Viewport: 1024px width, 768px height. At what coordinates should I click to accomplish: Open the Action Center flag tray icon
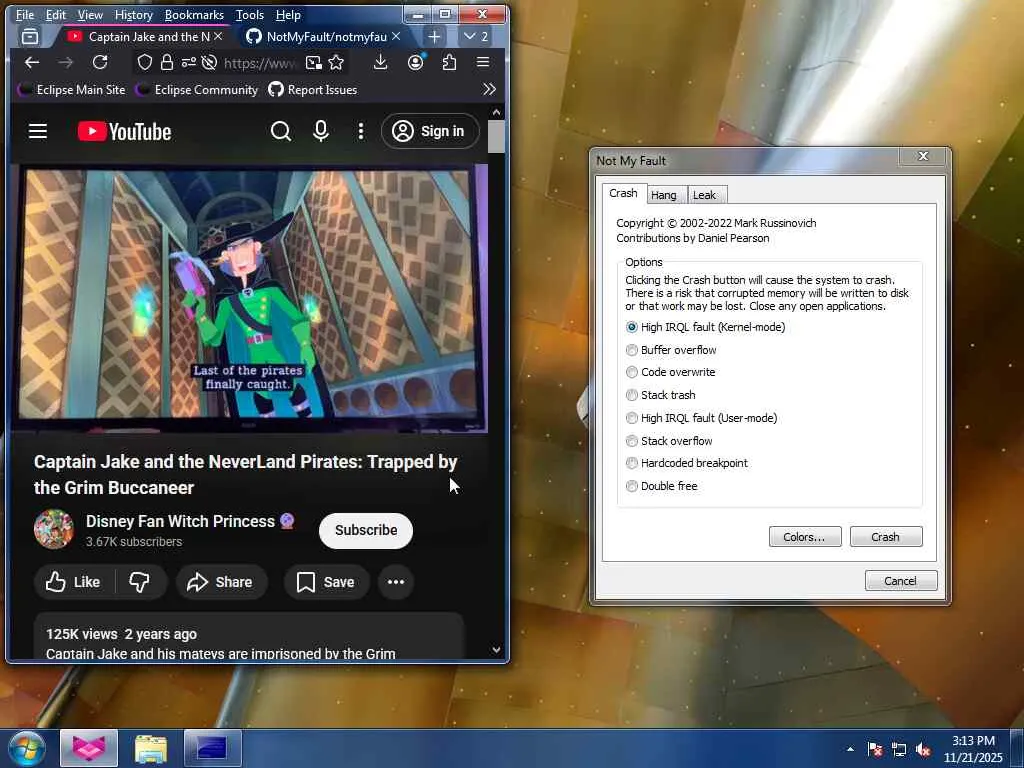pyautogui.click(x=874, y=750)
